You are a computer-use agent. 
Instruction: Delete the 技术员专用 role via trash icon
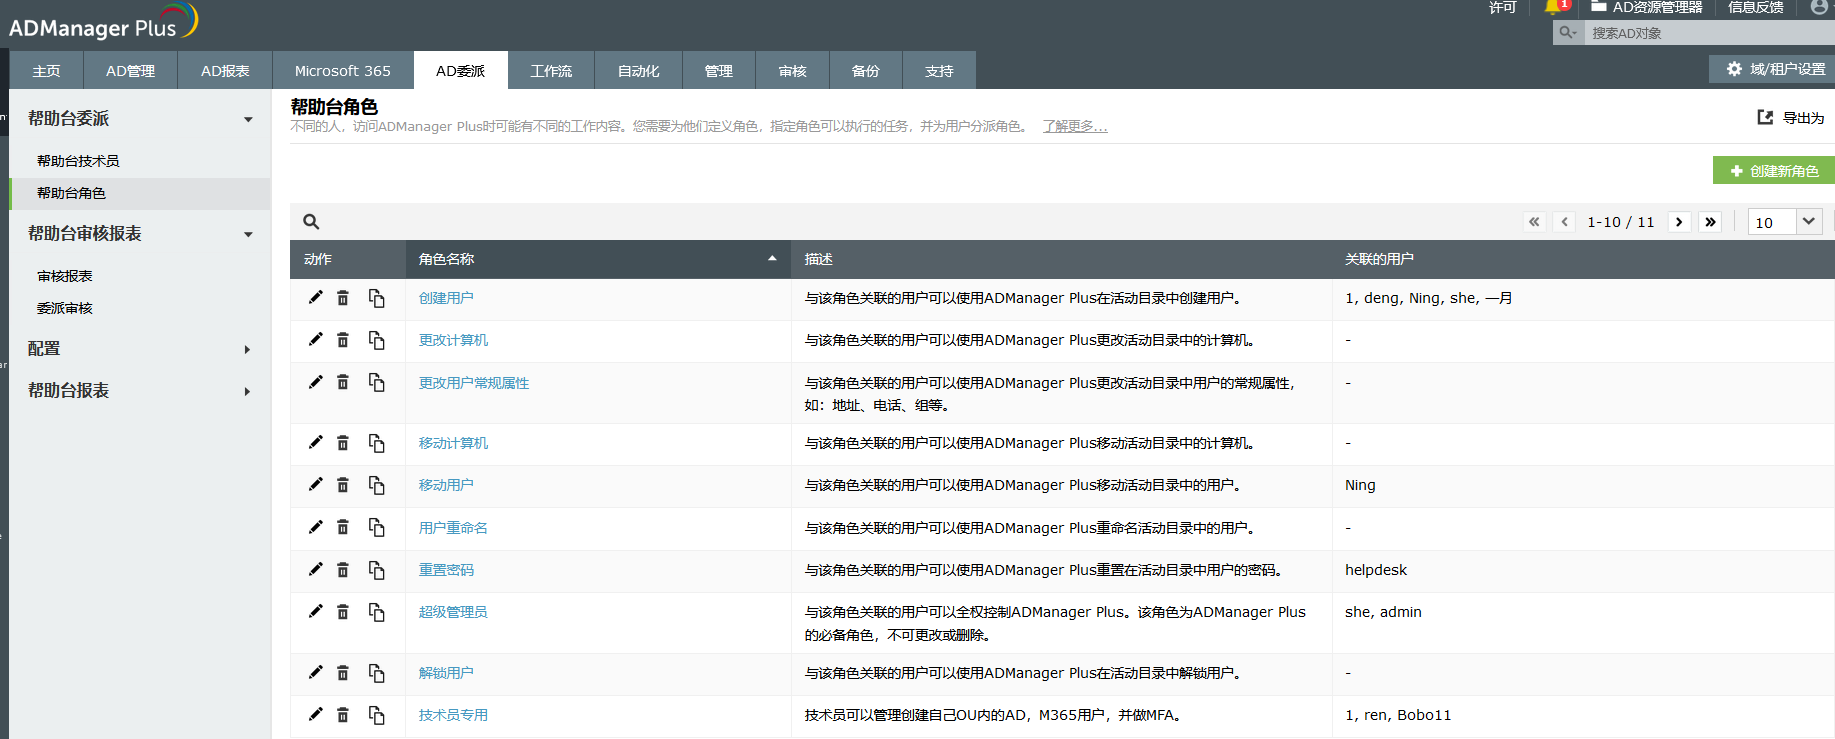pyautogui.click(x=343, y=715)
